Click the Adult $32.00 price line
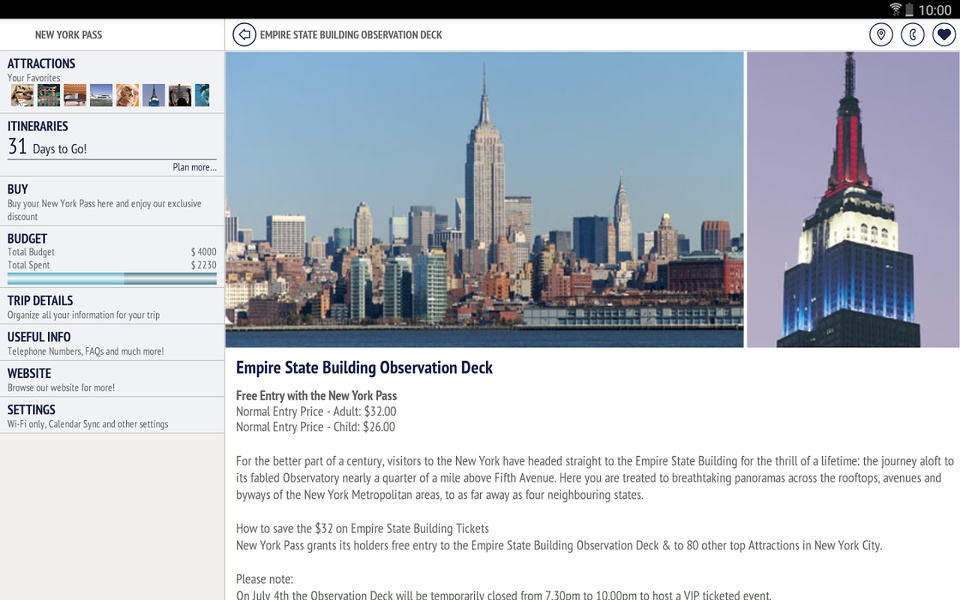Image resolution: width=960 pixels, height=600 pixels. (x=316, y=411)
